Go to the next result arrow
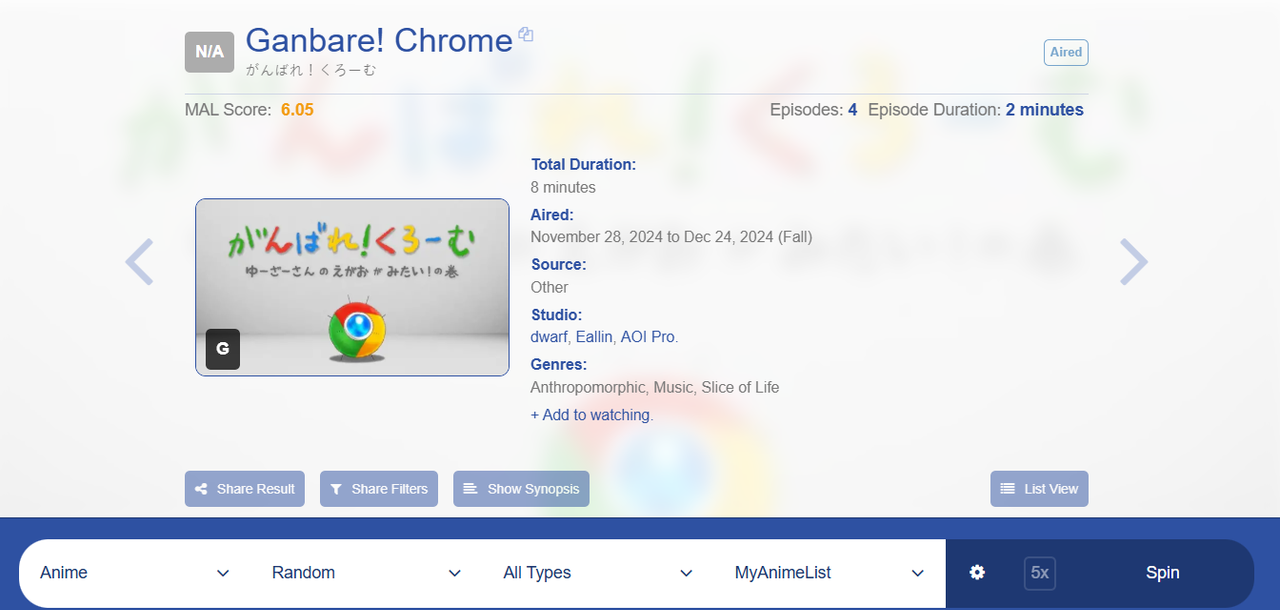 point(1133,262)
